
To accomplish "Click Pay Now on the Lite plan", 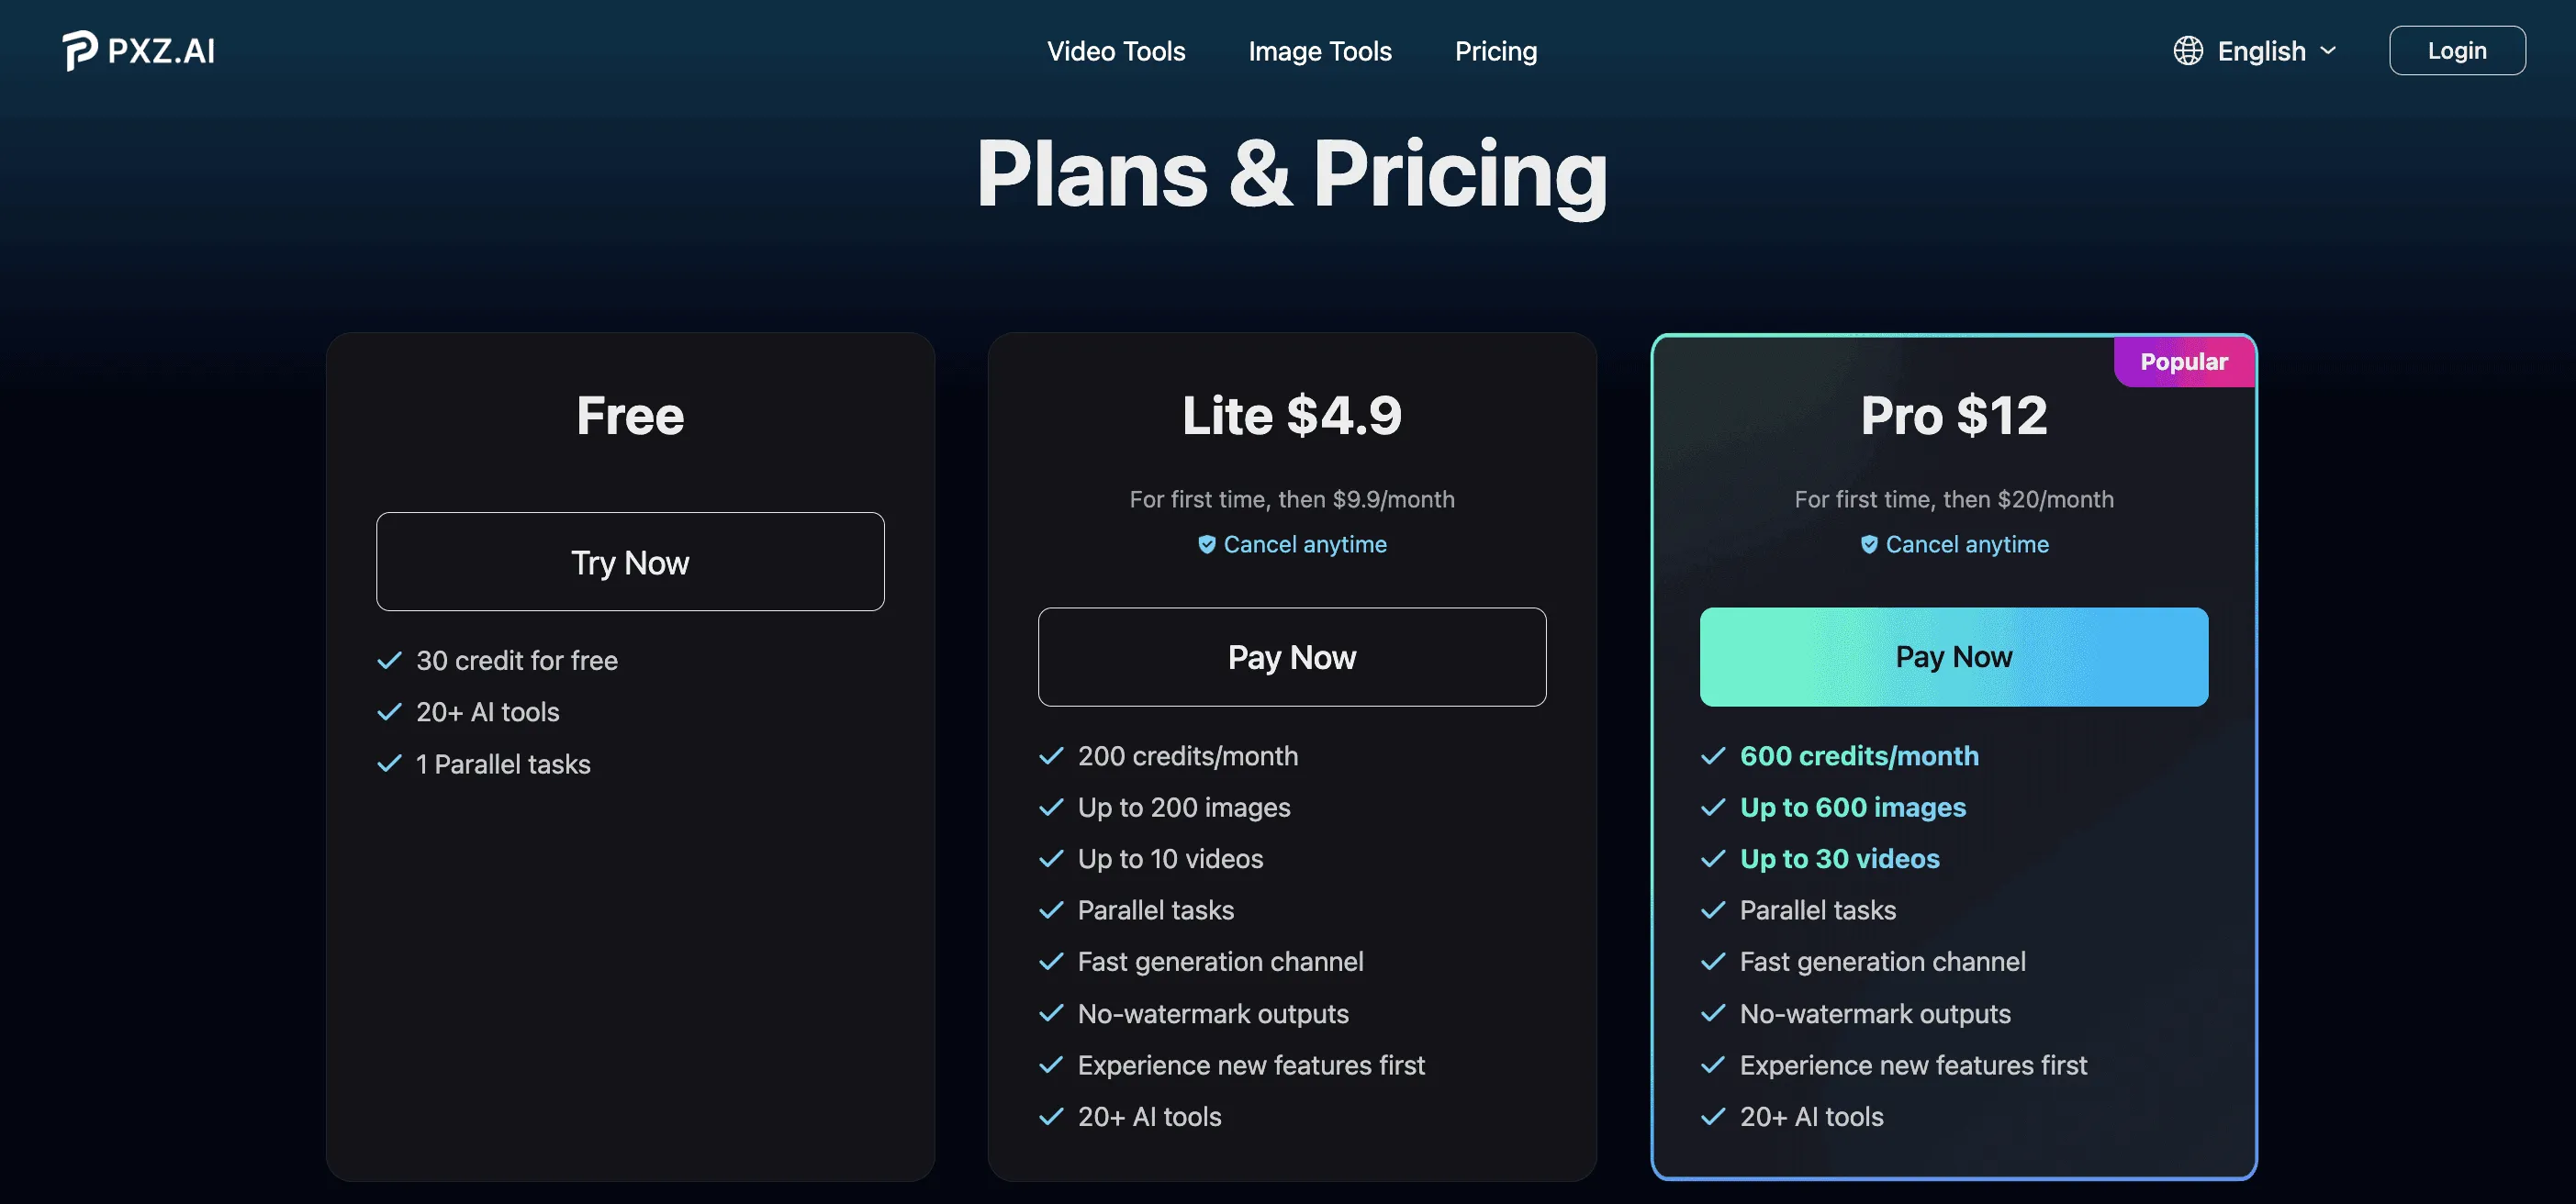I will tap(1292, 657).
